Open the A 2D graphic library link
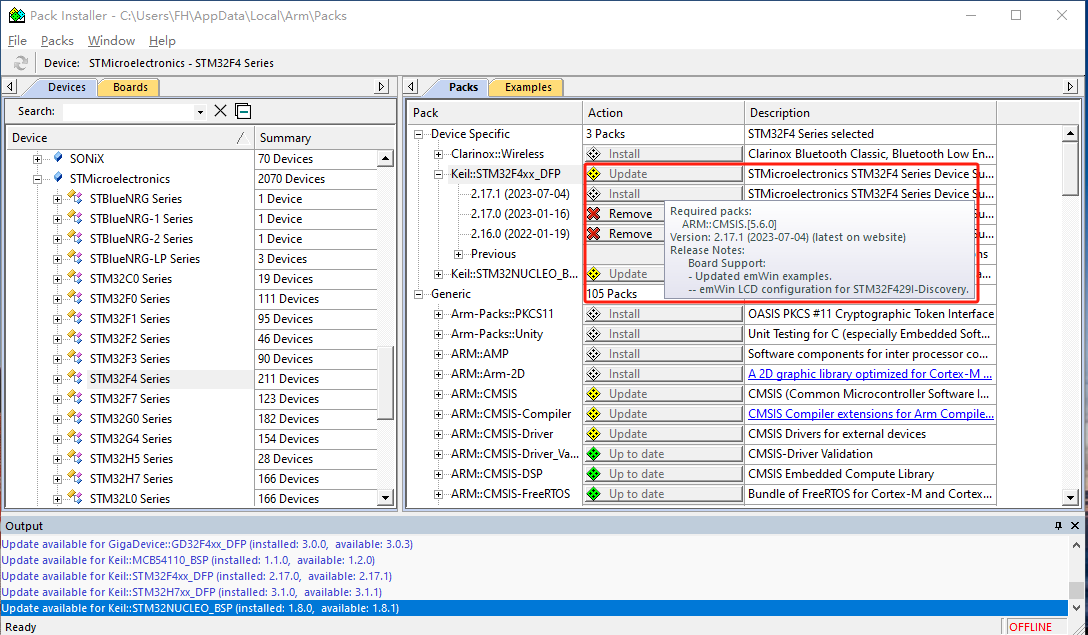Screen dimensions: 1088x635 click(x=870, y=374)
